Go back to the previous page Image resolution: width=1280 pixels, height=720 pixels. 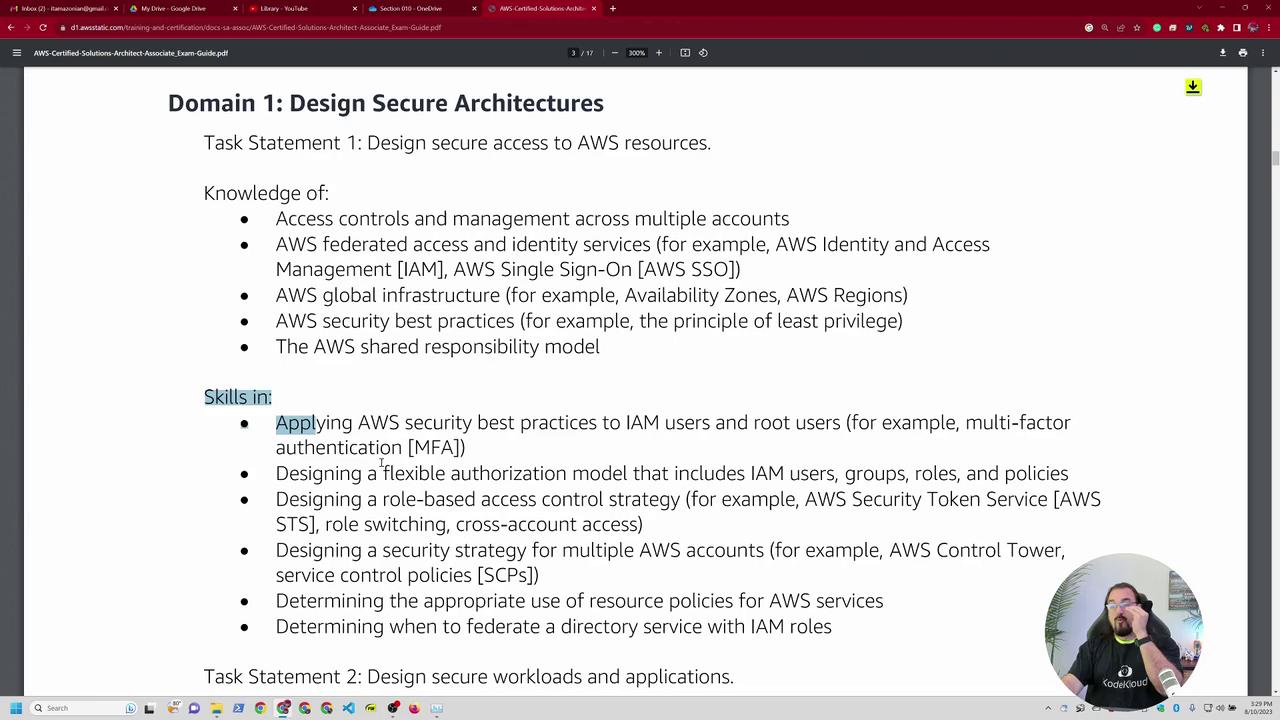pos(11,27)
